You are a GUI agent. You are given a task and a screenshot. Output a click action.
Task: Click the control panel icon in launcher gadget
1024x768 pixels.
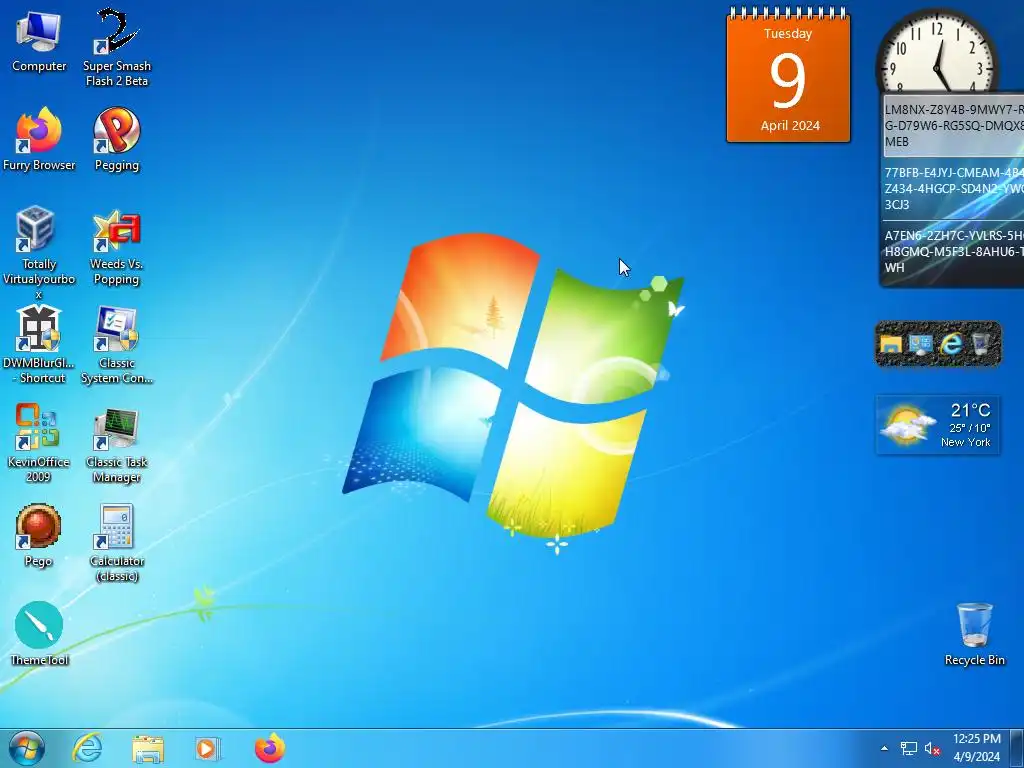[x=921, y=344]
